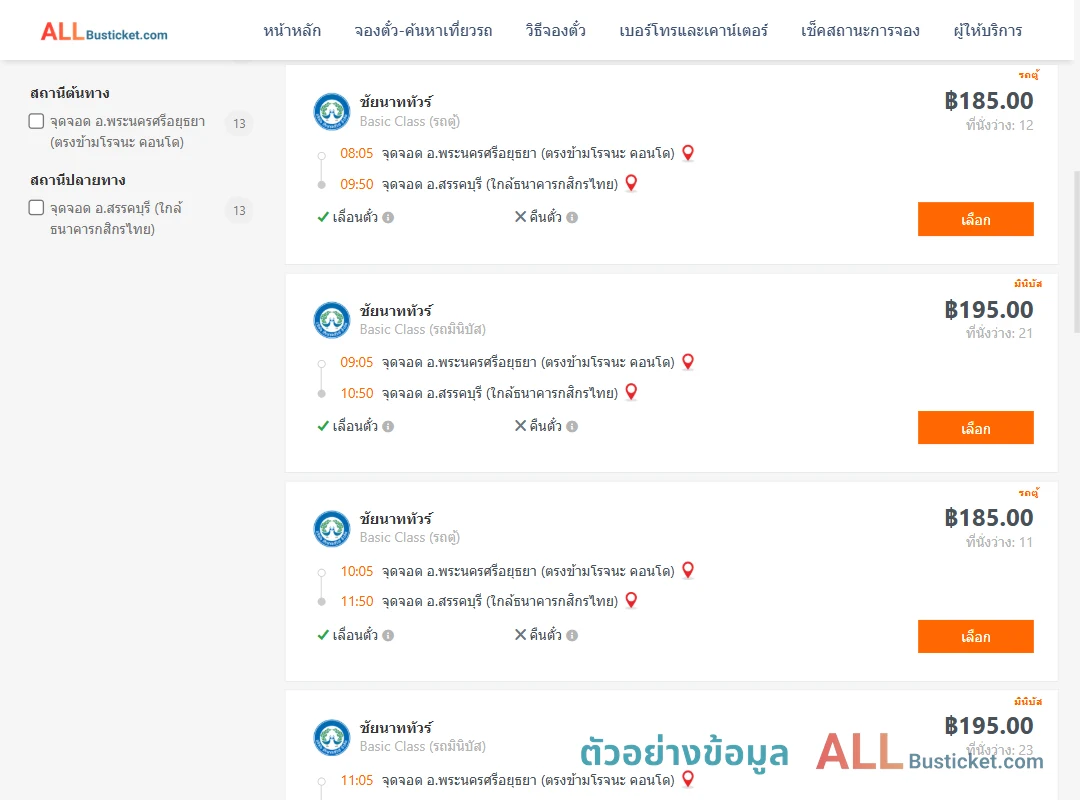This screenshot has width=1080, height=800.
Task: Select the 08:05 trip with เลือก button
Action: coord(975,219)
